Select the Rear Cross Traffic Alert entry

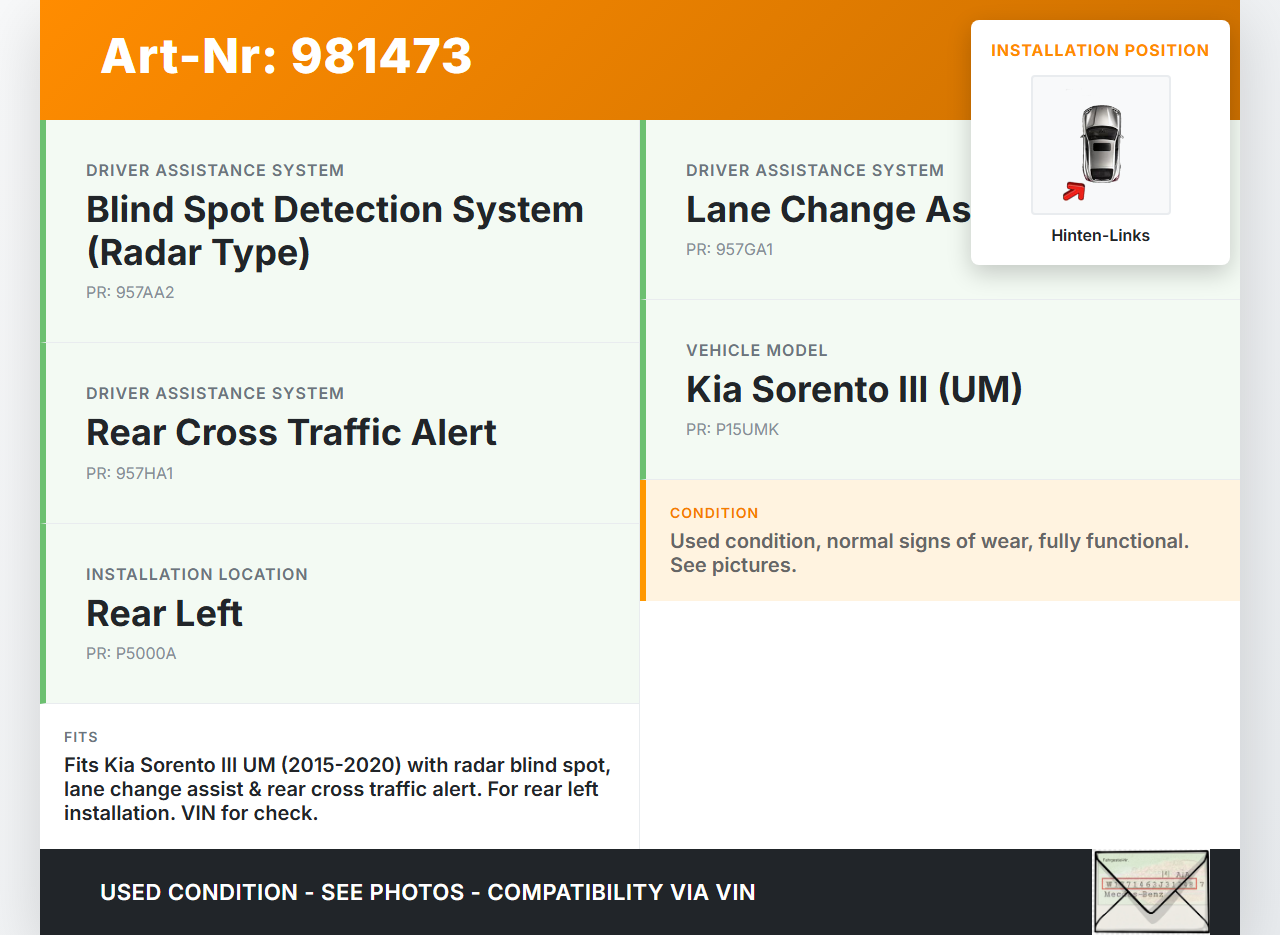click(x=291, y=432)
